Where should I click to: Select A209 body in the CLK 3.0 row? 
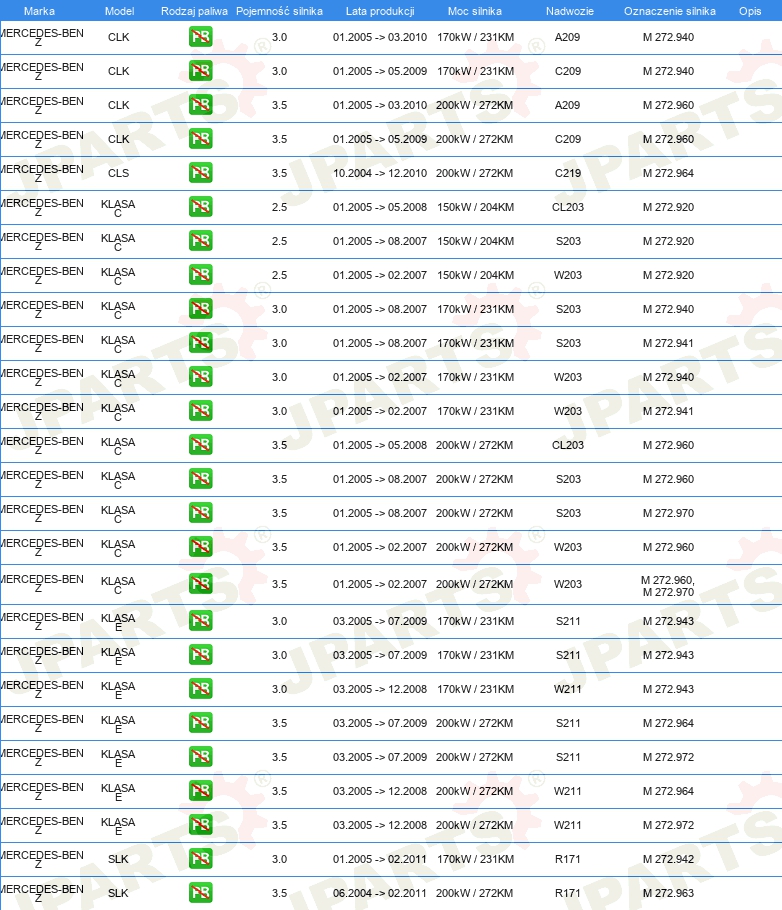(x=568, y=37)
